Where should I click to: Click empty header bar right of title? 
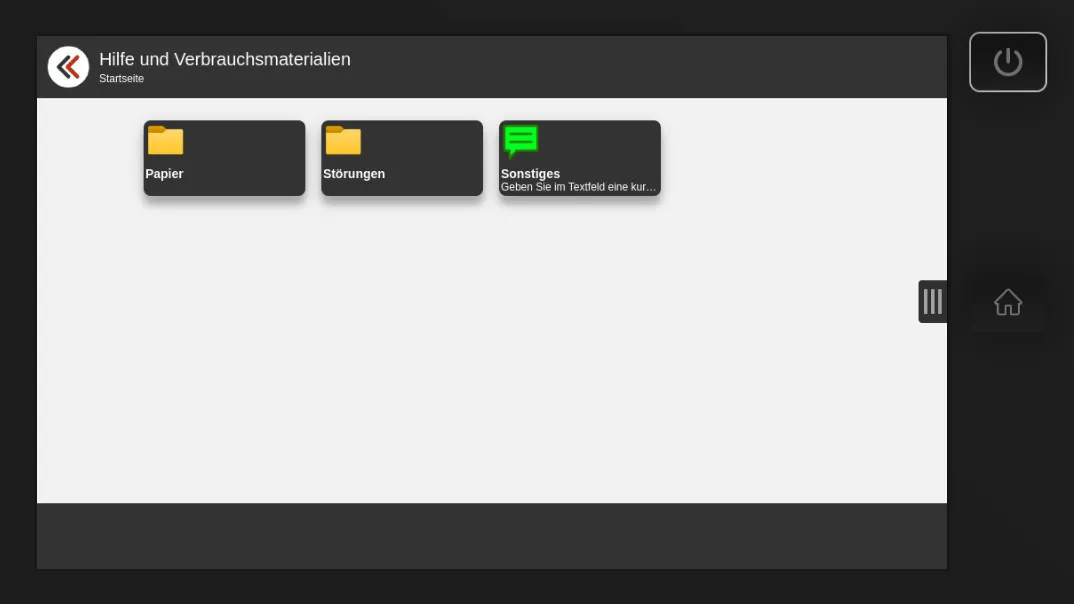[650, 67]
